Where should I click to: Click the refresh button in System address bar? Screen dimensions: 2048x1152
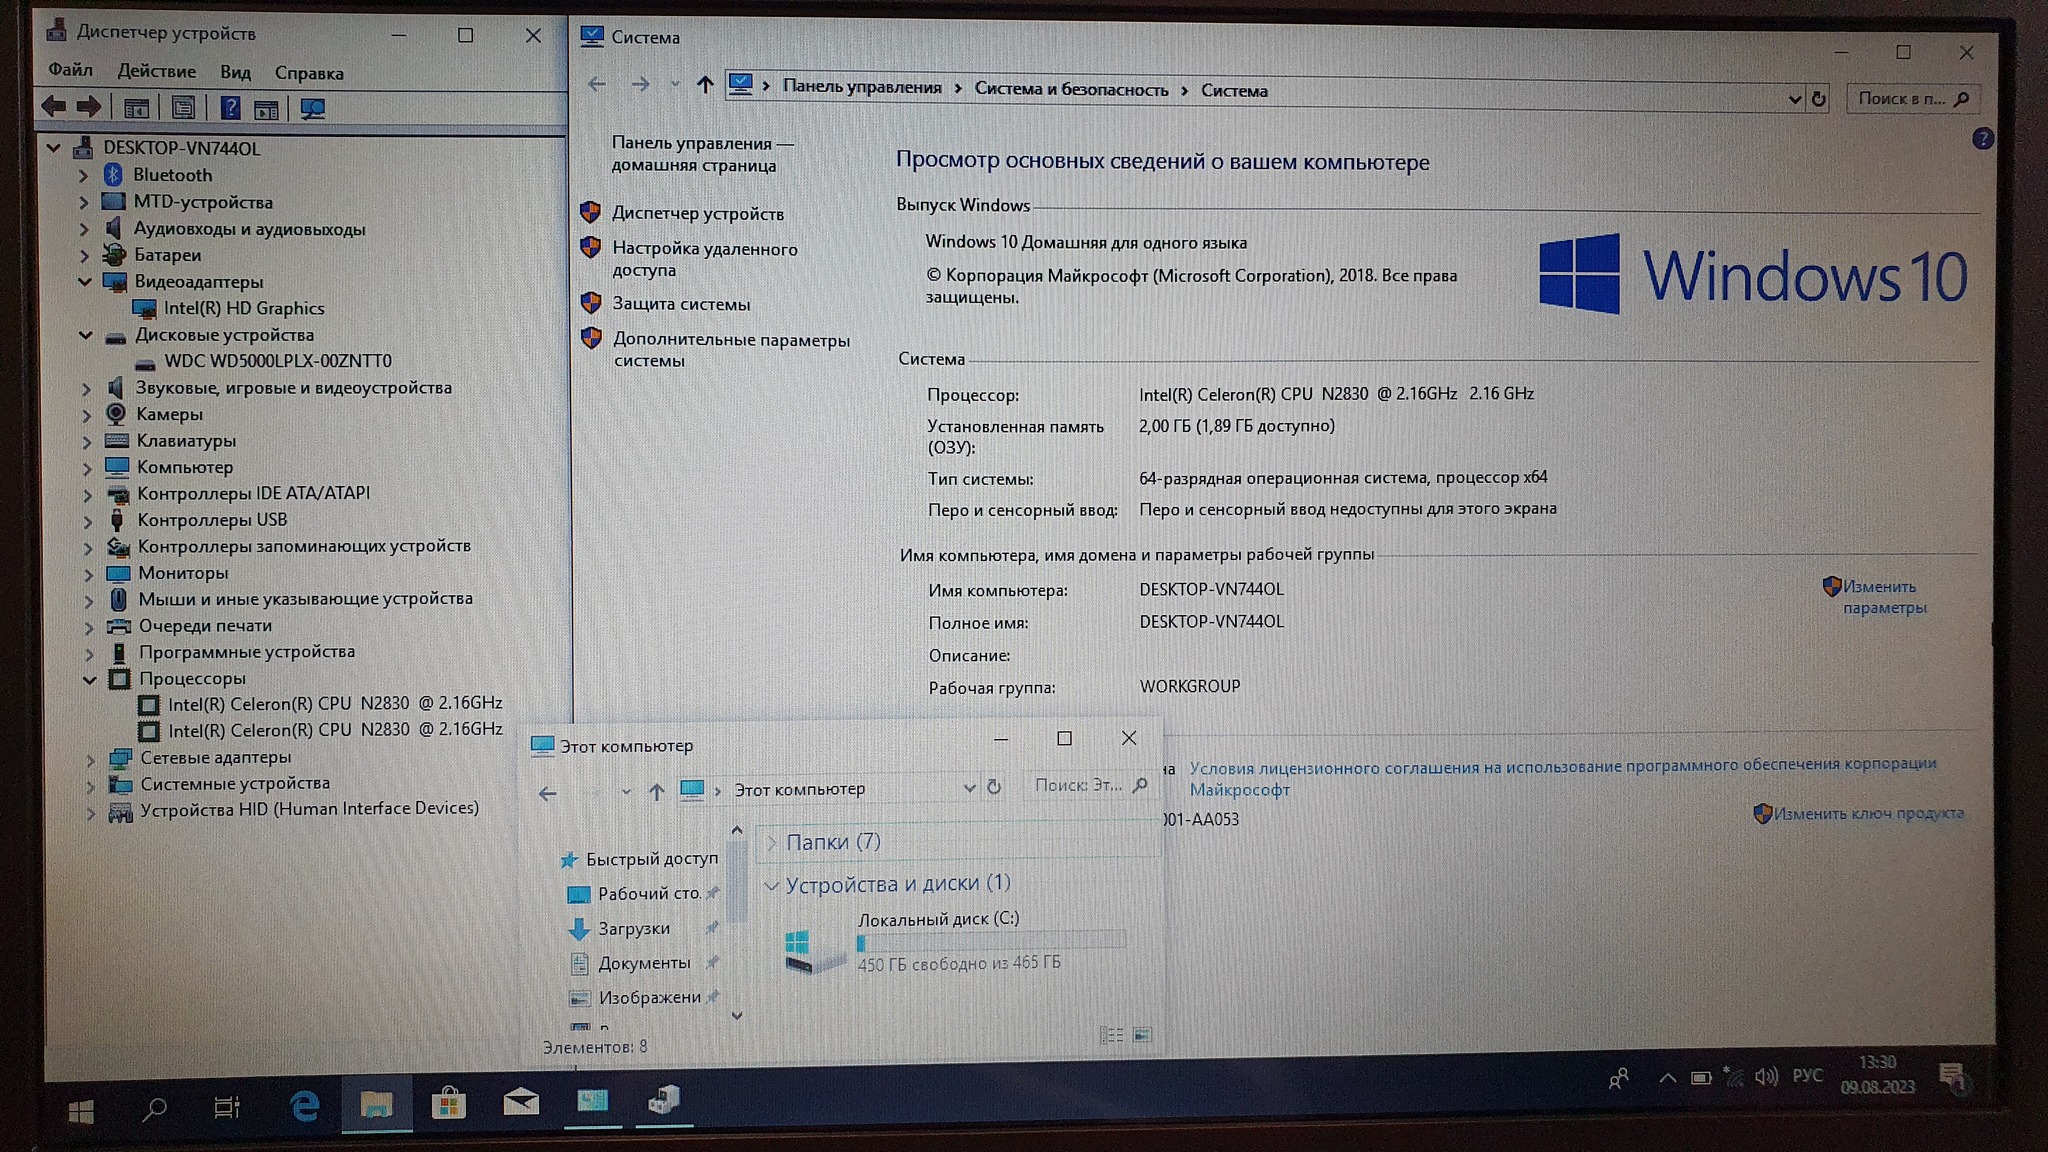pyautogui.click(x=1819, y=99)
